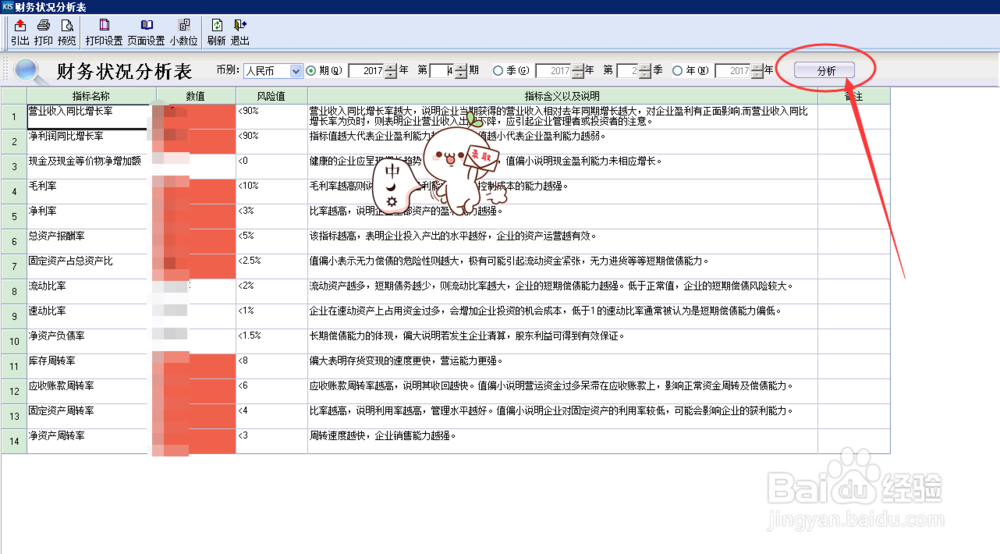Image resolution: width=1000 pixels, height=554 pixels.
Task: Select the 速动比率 cell
Action: (x=89, y=316)
